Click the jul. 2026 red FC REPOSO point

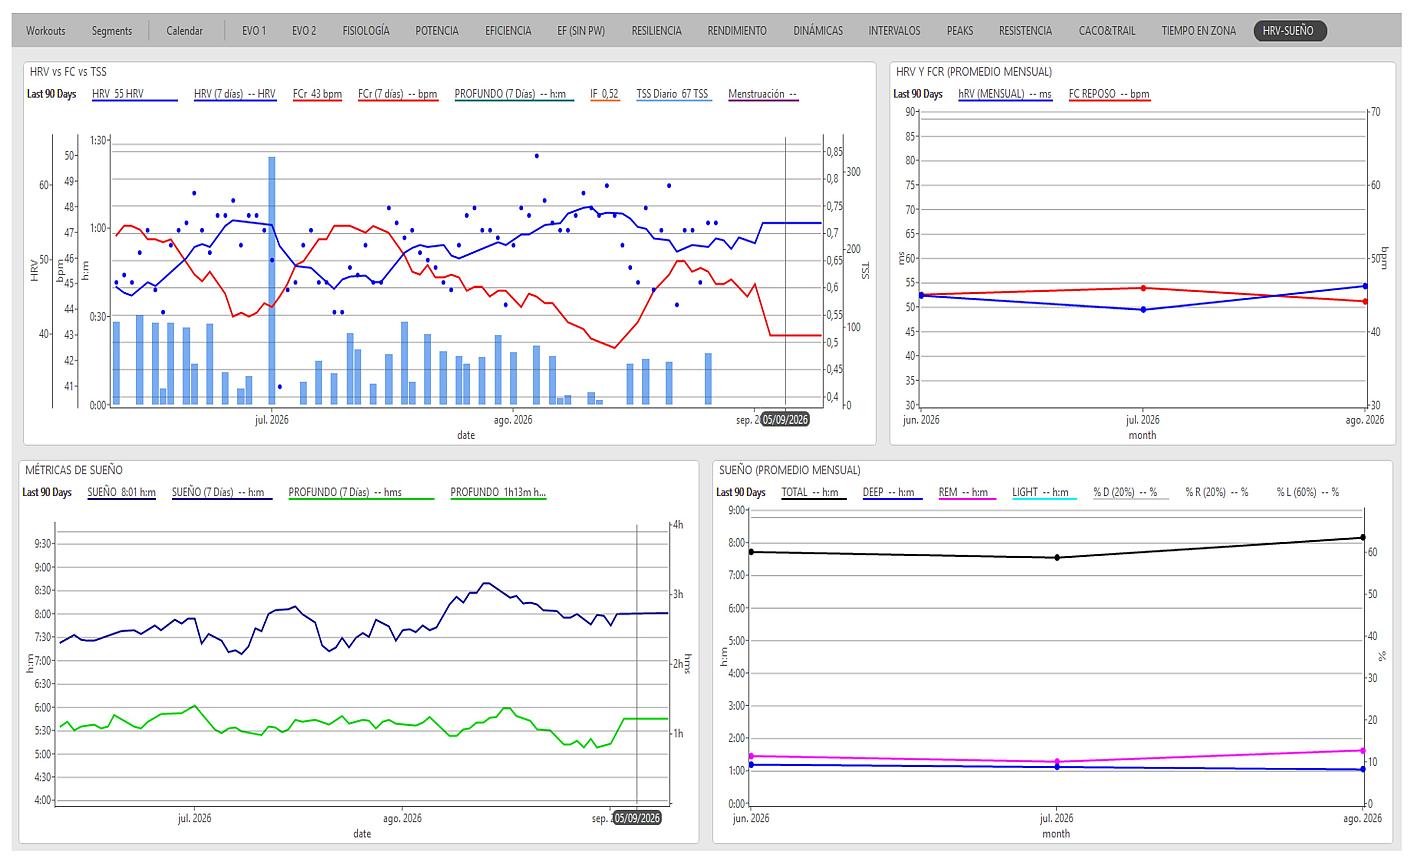(1142, 288)
